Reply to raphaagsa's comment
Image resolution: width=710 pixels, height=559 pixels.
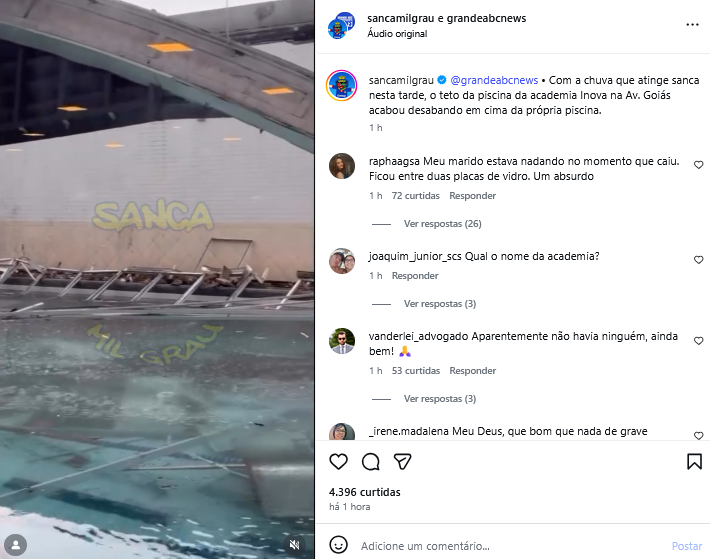472,196
